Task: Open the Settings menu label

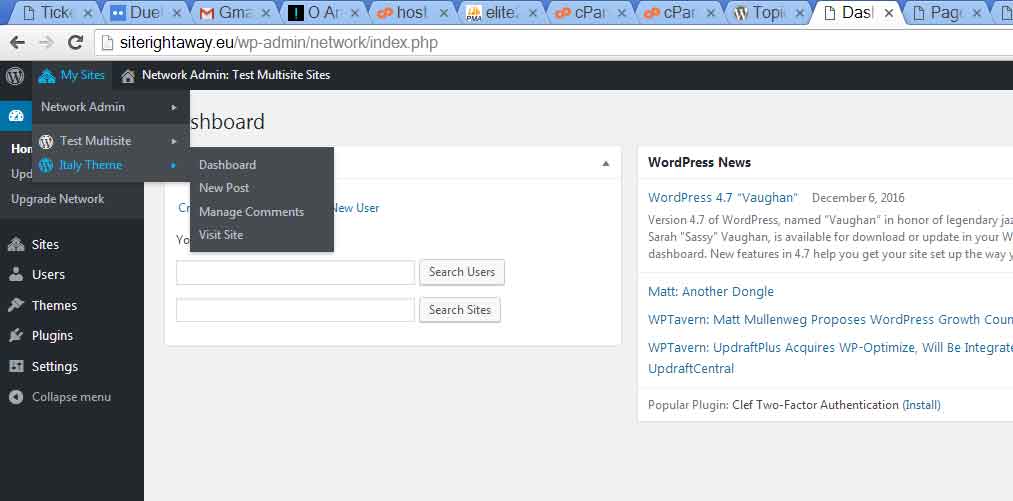Action: click(x=55, y=367)
